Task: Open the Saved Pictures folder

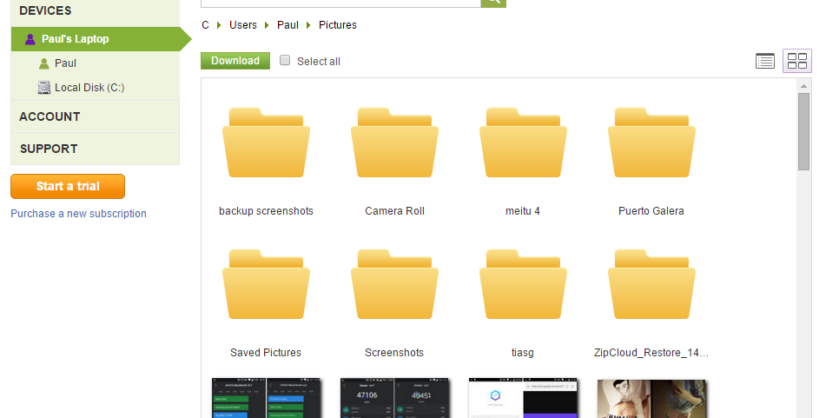Action: pyautogui.click(x=266, y=285)
